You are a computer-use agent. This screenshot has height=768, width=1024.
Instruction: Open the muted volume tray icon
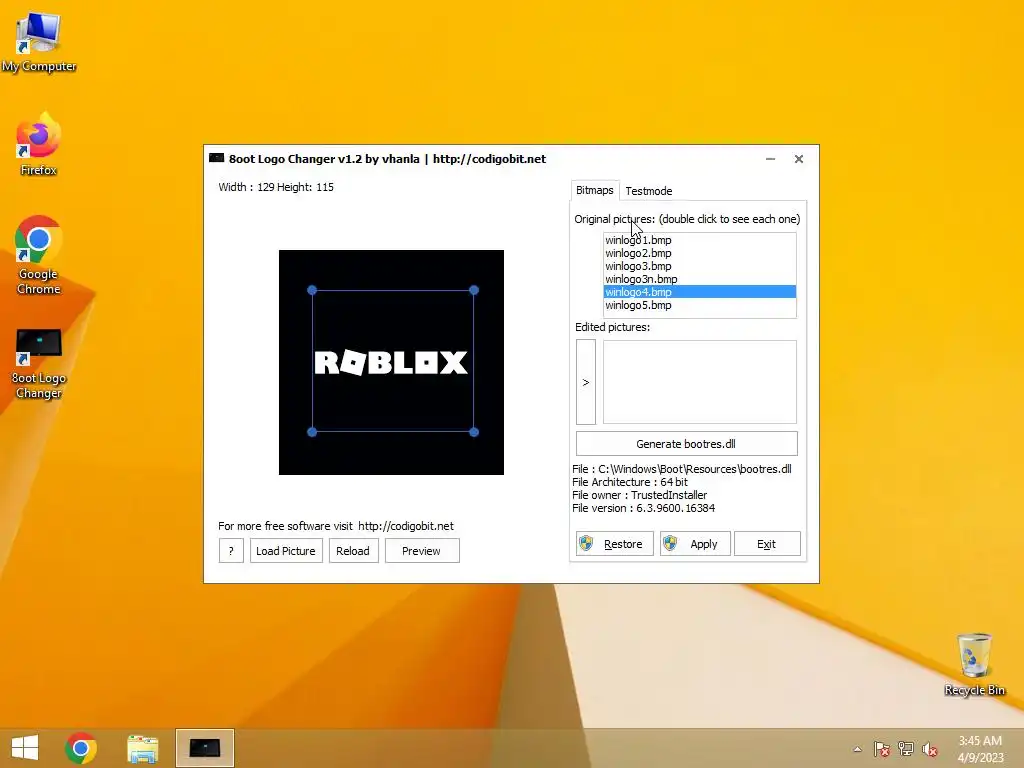pos(930,749)
